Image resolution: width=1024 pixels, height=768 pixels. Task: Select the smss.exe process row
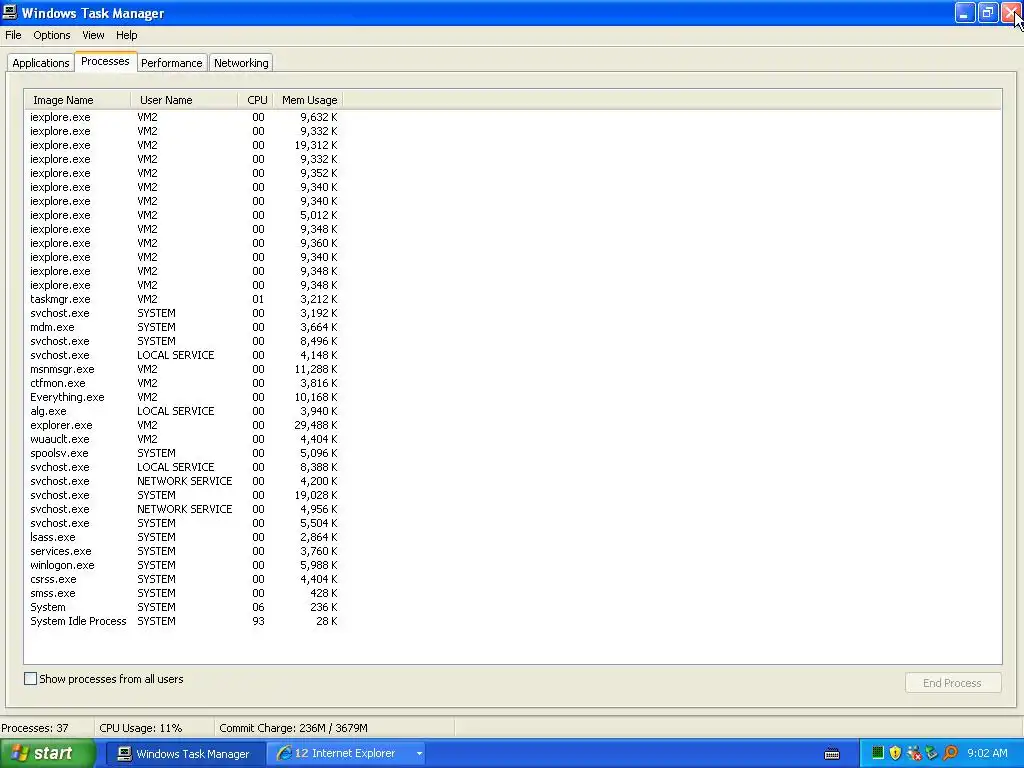click(x=184, y=594)
